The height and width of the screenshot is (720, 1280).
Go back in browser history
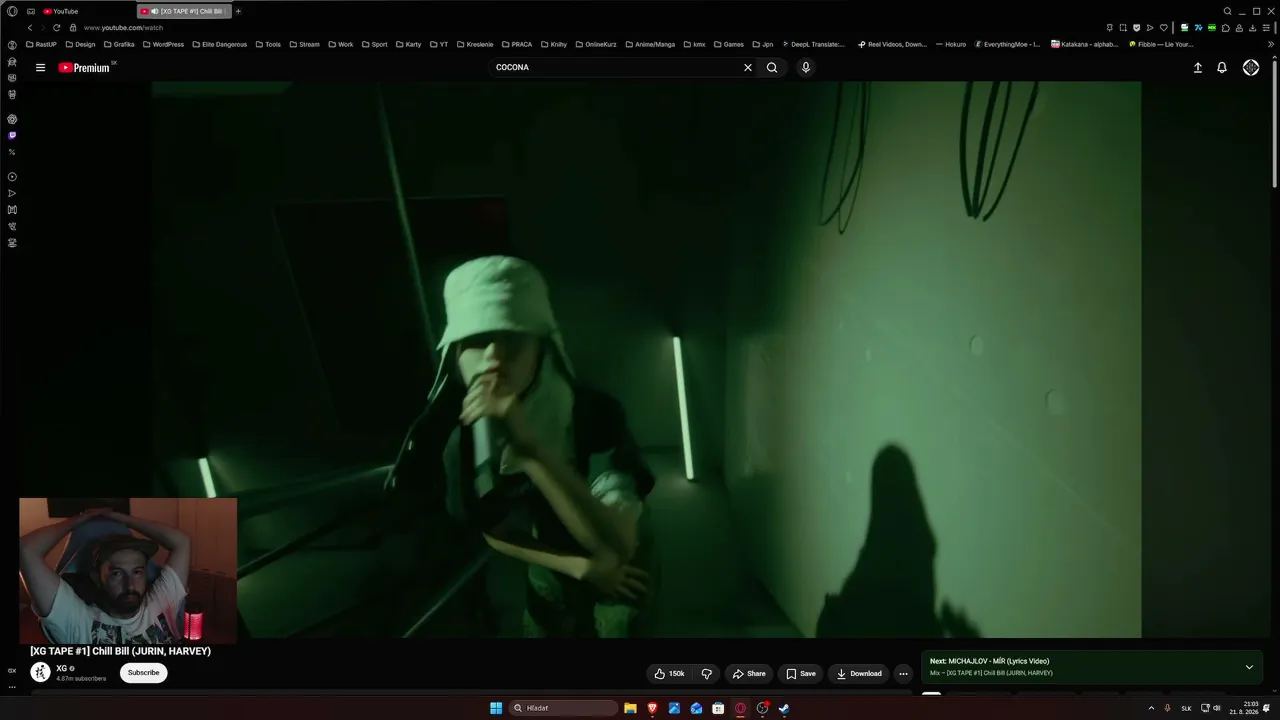point(30,28)
